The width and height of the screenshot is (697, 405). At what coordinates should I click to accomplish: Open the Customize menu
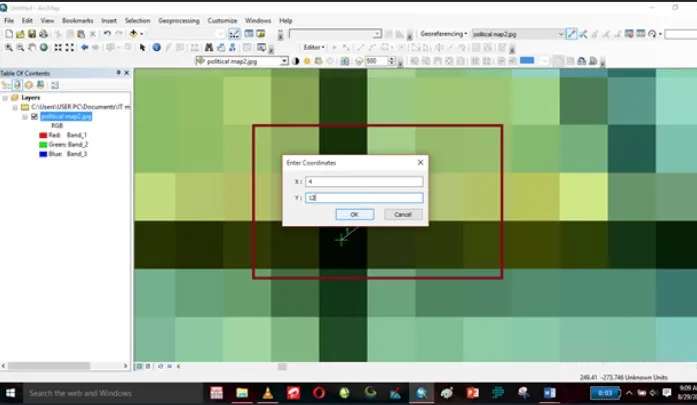pos(222,20)
